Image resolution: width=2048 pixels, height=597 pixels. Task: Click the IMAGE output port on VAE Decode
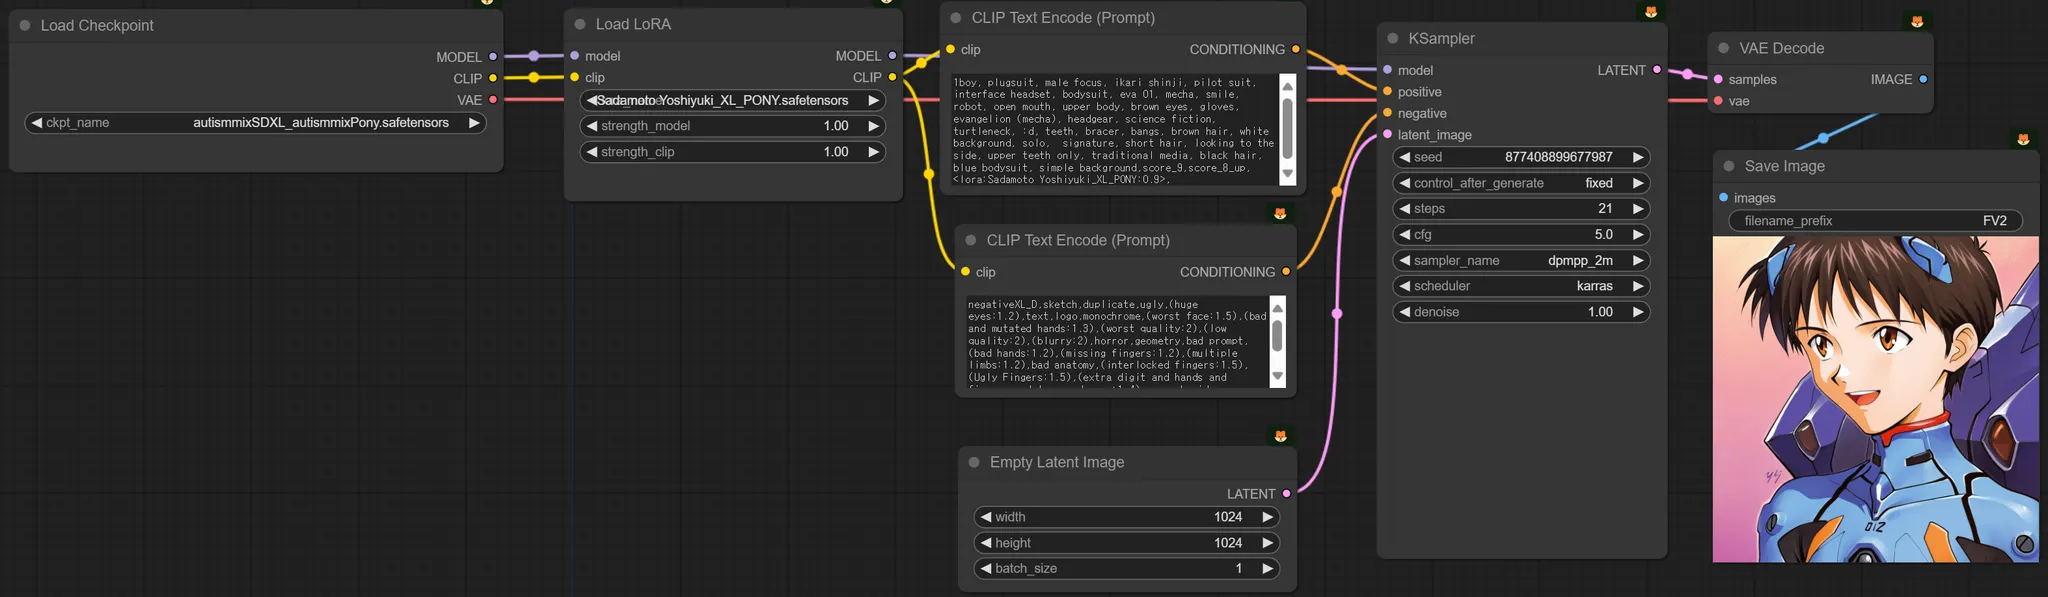pyautogui.click(x=1923, y=79)
